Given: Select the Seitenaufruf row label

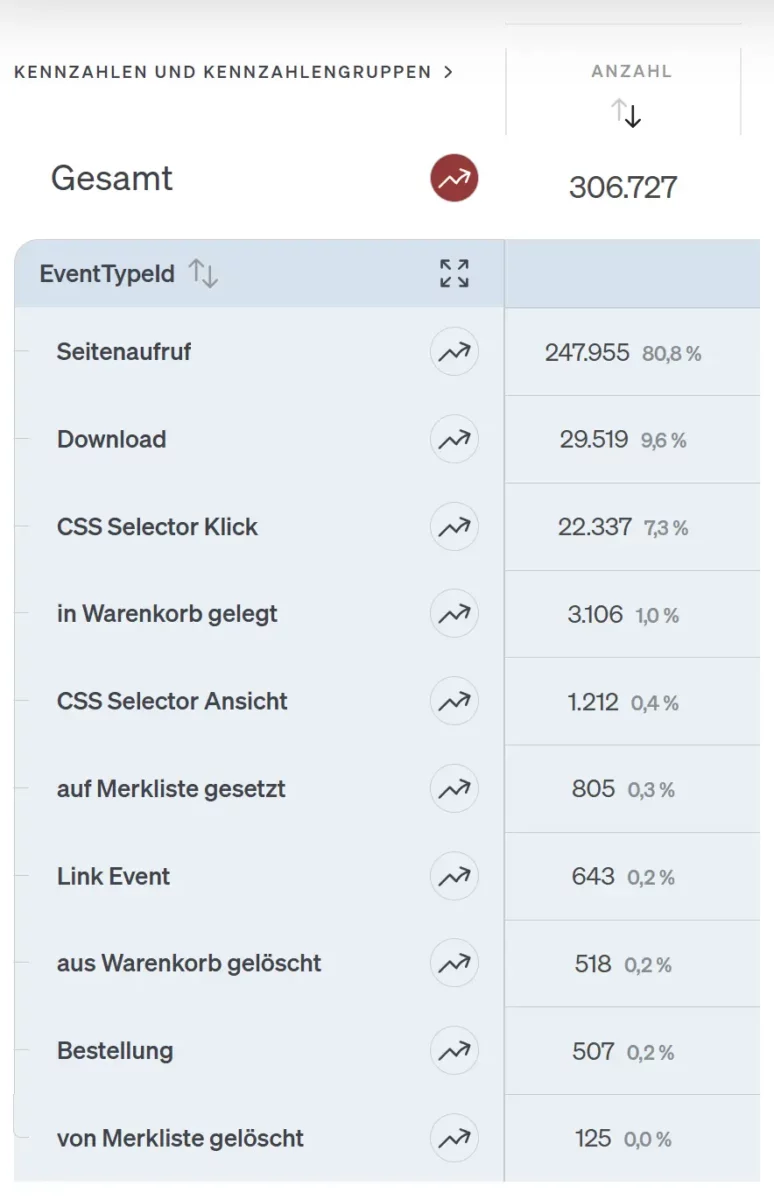Looking at the screenshot, I should click(x=124, y=352).
